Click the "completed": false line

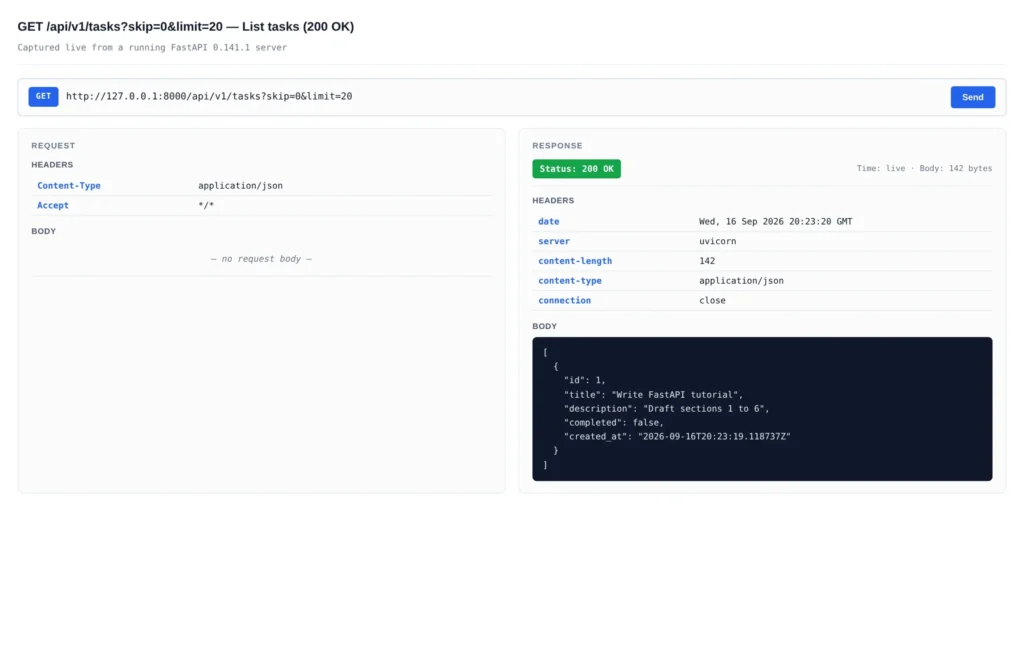613,422
